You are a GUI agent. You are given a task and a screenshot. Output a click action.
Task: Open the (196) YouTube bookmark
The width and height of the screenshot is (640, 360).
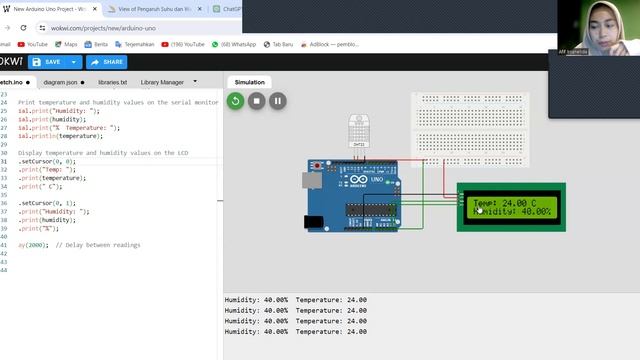tap(183, 44)
